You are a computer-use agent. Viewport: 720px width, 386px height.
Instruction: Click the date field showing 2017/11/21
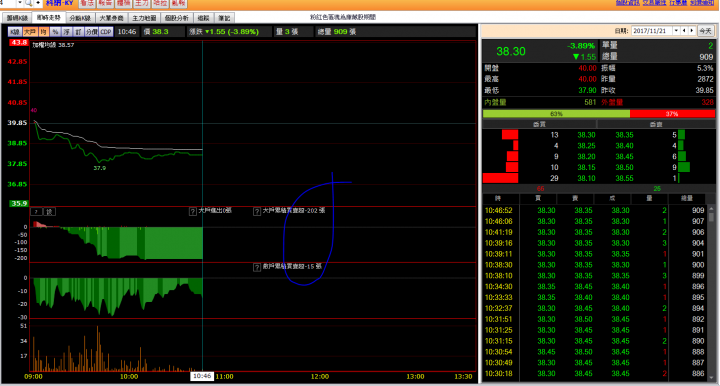(x=652, y=31)
